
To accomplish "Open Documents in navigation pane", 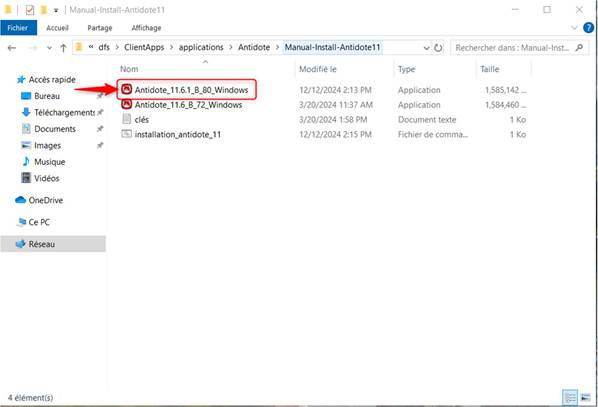I will pyautogui.click(x=55, y=129).
